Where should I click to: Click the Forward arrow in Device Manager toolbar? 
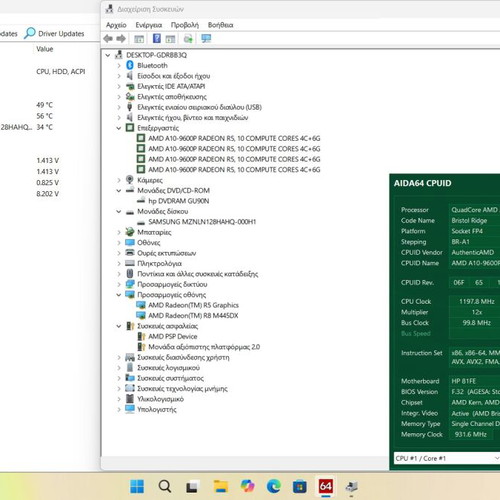121,39
